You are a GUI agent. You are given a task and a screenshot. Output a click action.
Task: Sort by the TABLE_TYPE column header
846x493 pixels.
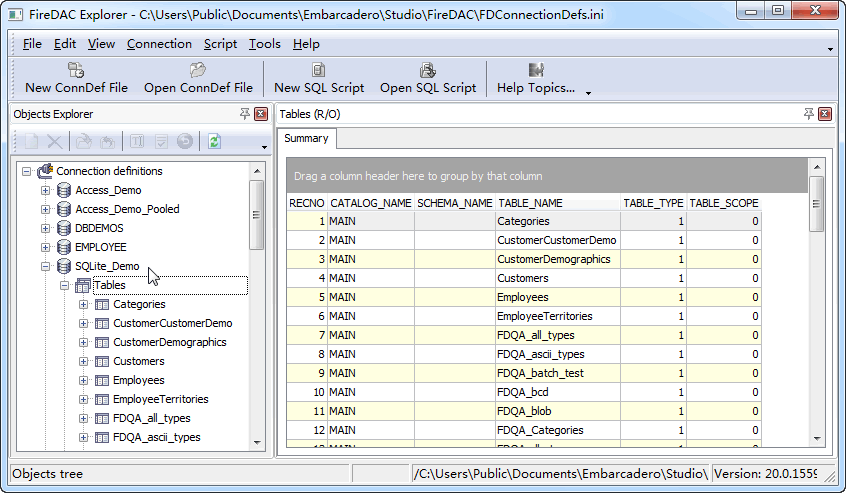(653, 203)
